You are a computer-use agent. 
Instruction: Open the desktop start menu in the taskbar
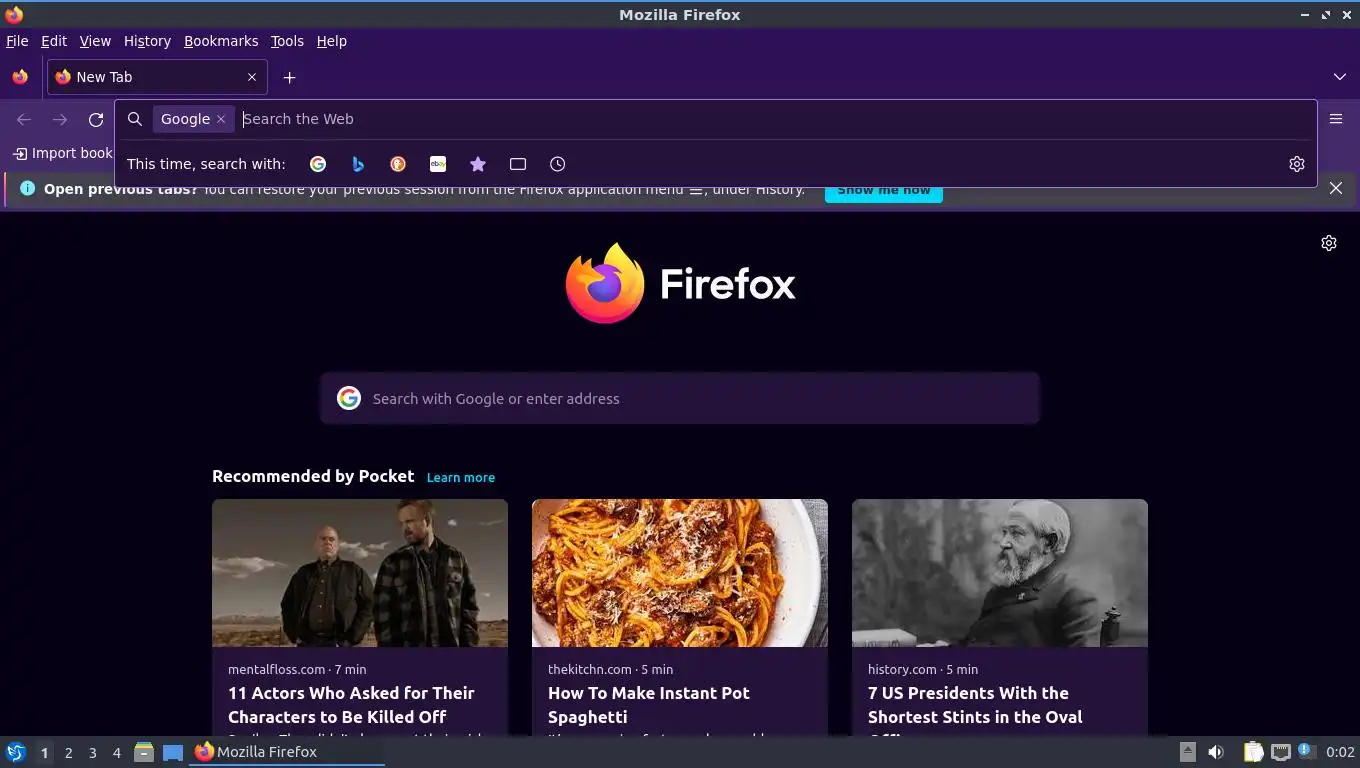click(16, 752)
